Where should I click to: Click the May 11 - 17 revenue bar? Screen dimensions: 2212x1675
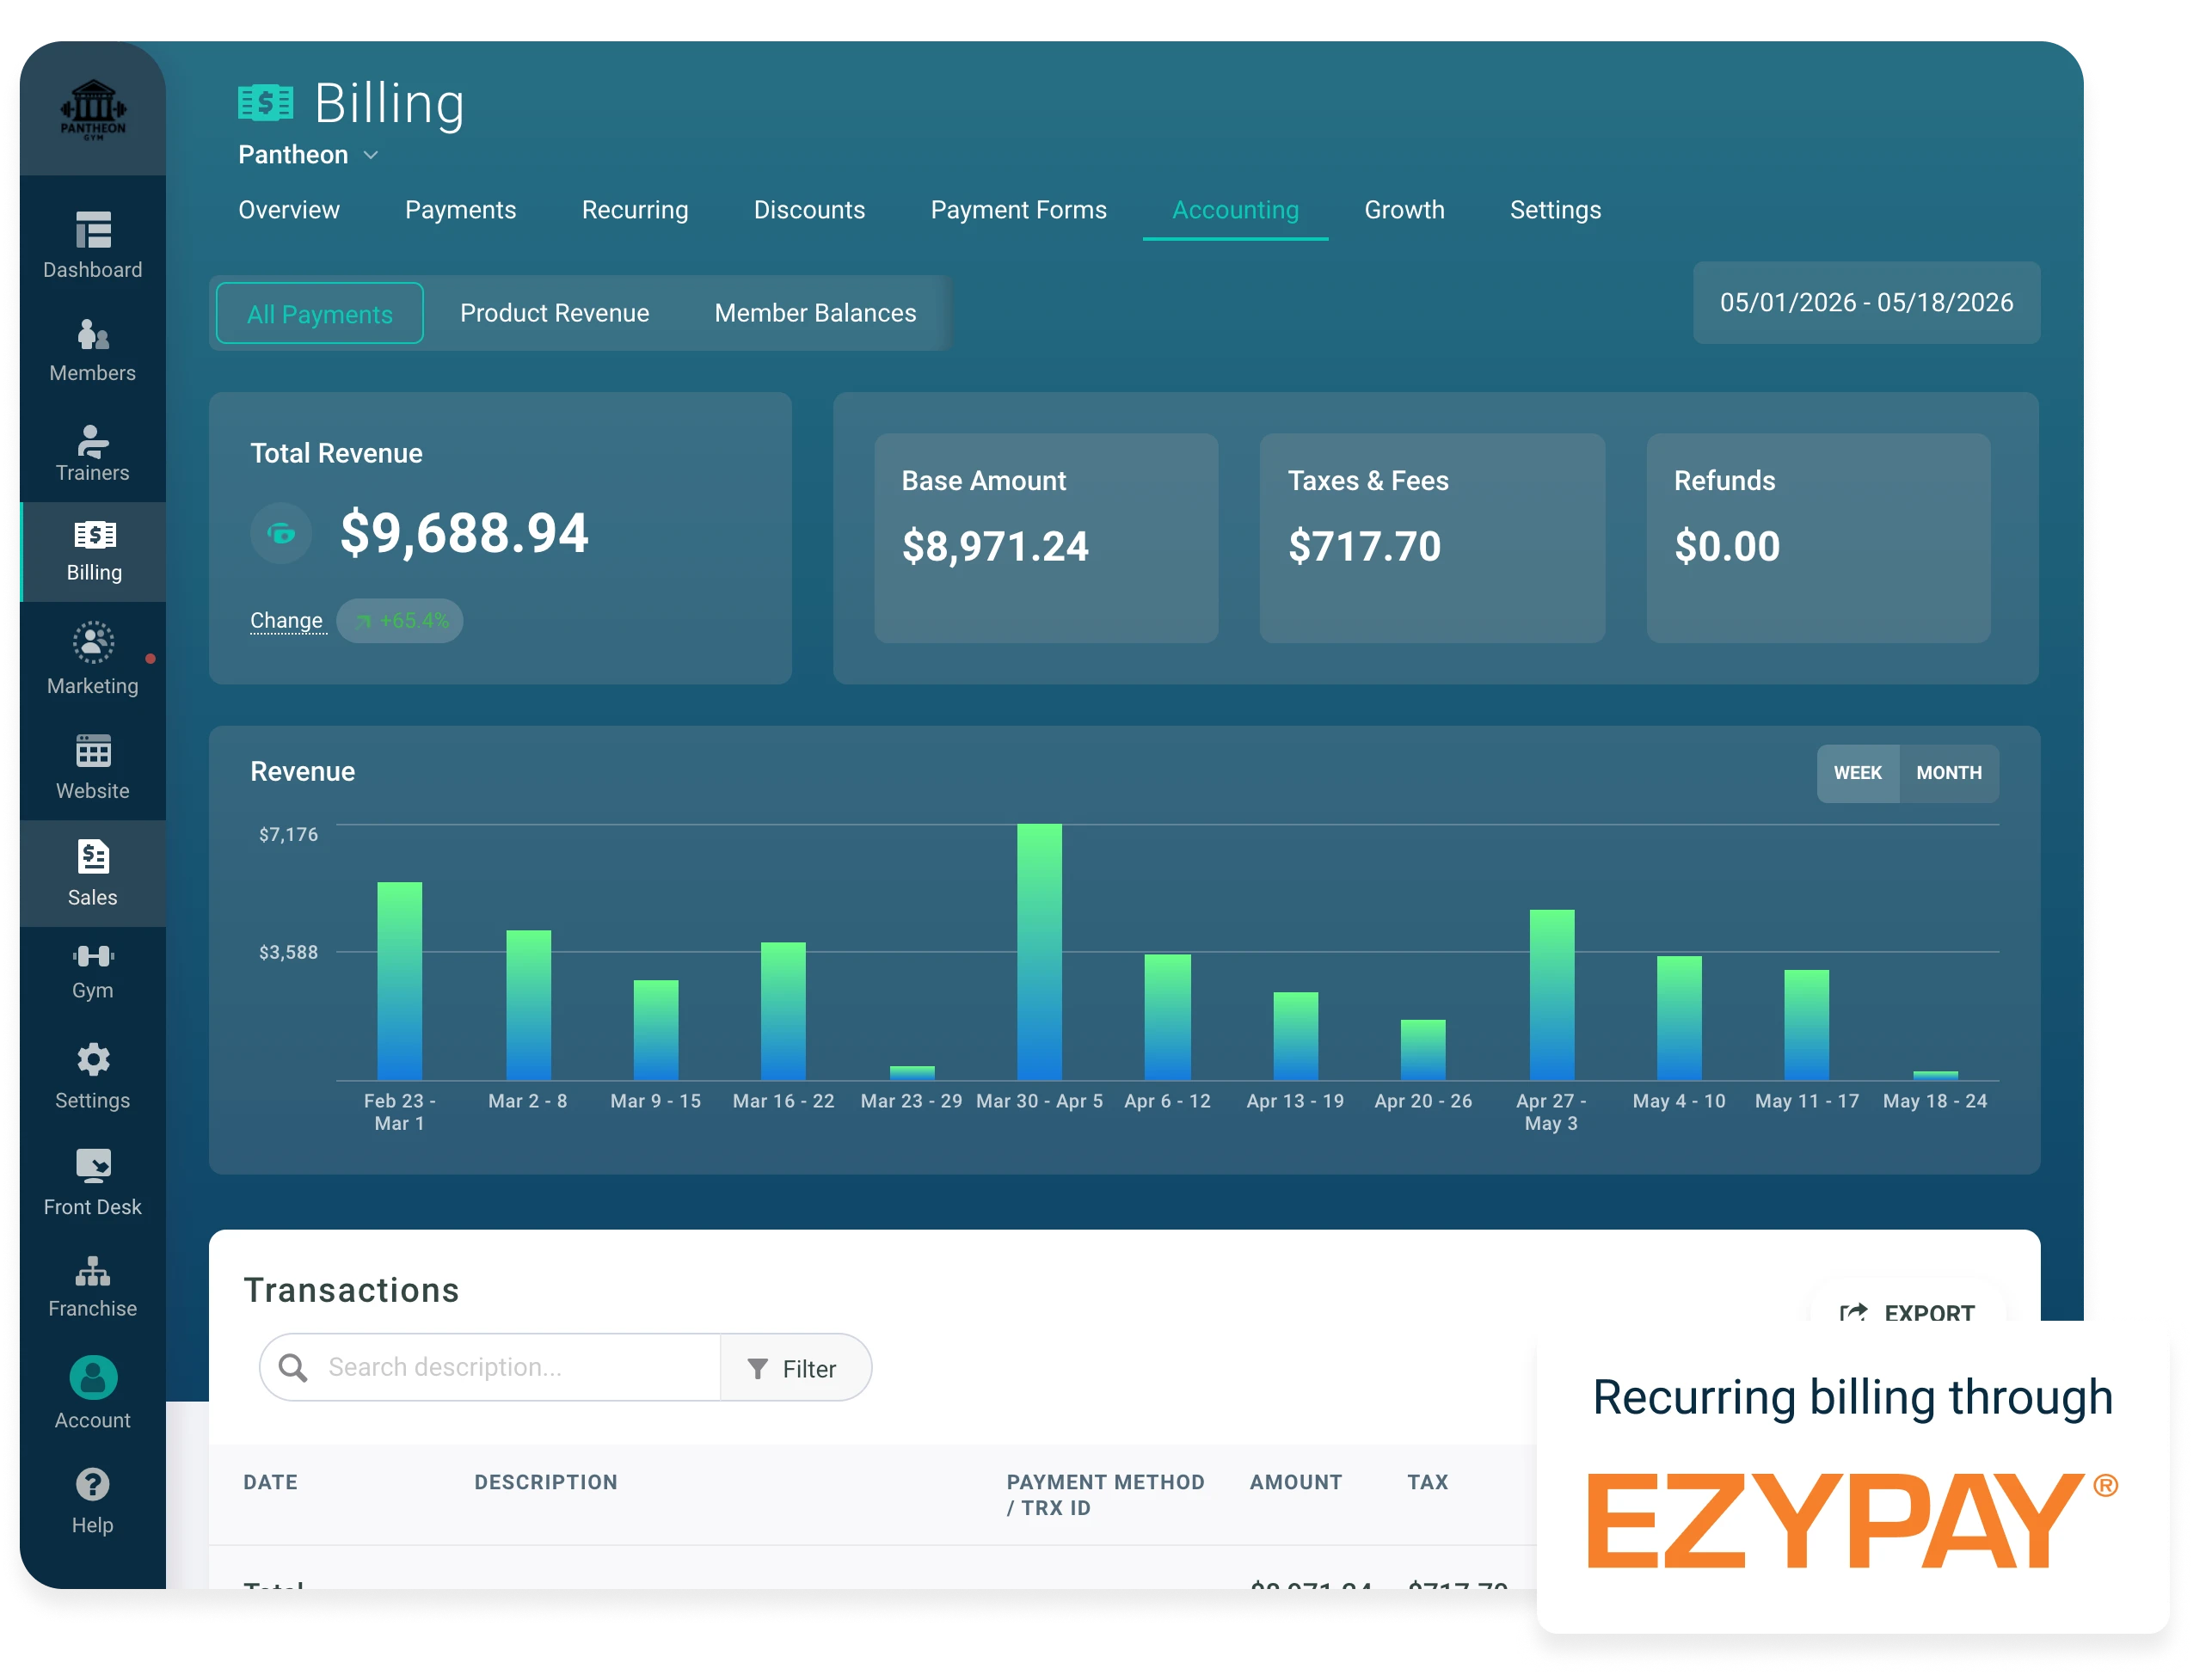1807,1025
